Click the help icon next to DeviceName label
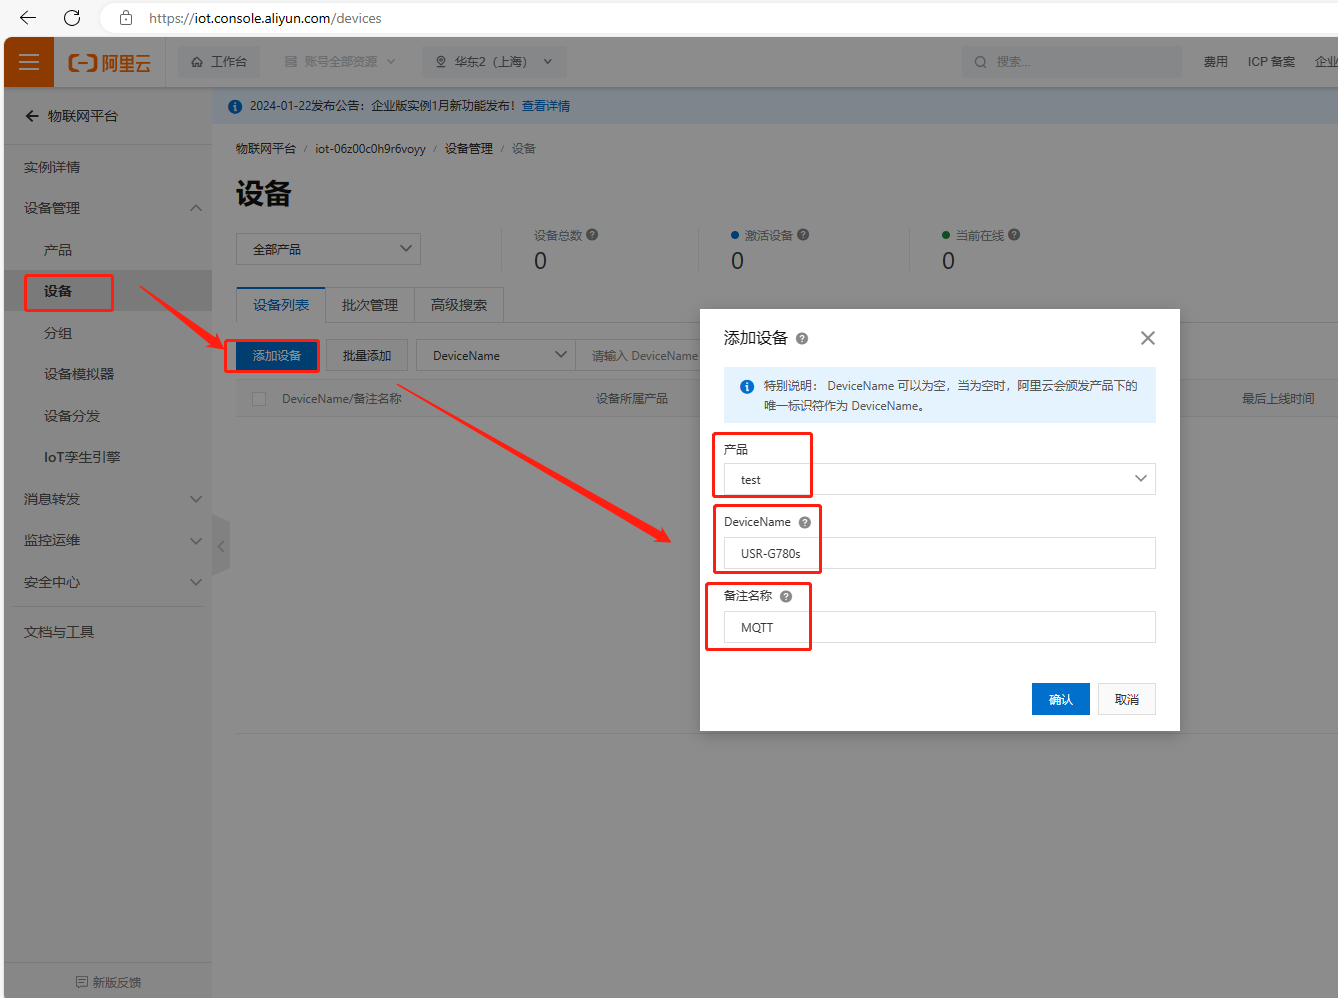Image resolution: width=1338 pixels, height=998 pixels. [x=805, y=522]
